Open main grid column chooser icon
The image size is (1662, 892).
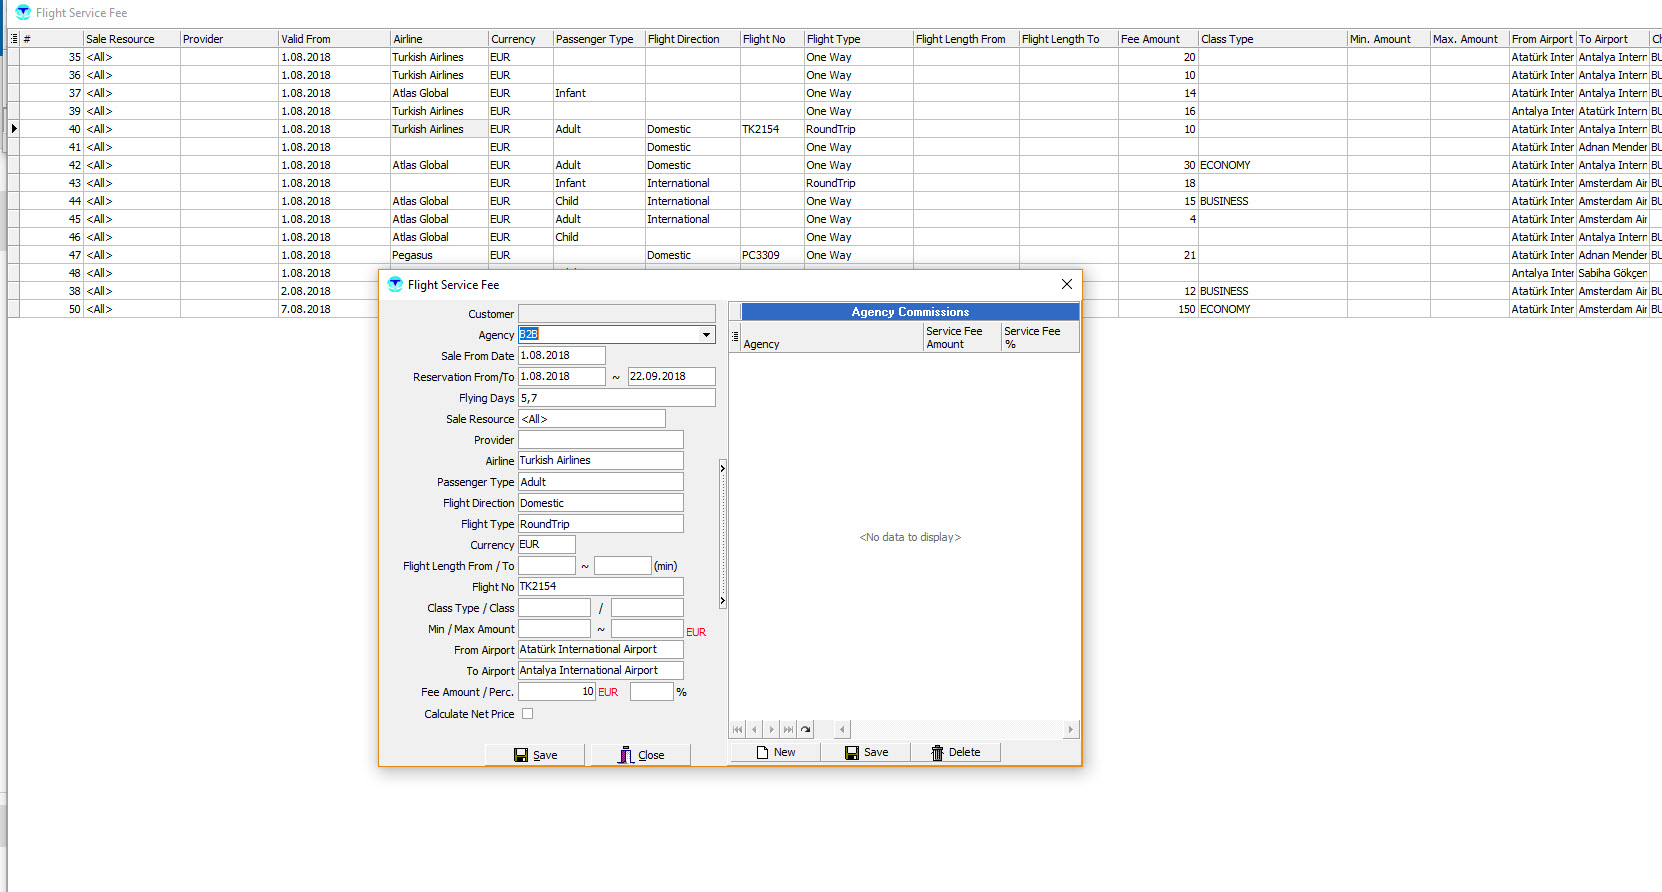tap(14, 39)
